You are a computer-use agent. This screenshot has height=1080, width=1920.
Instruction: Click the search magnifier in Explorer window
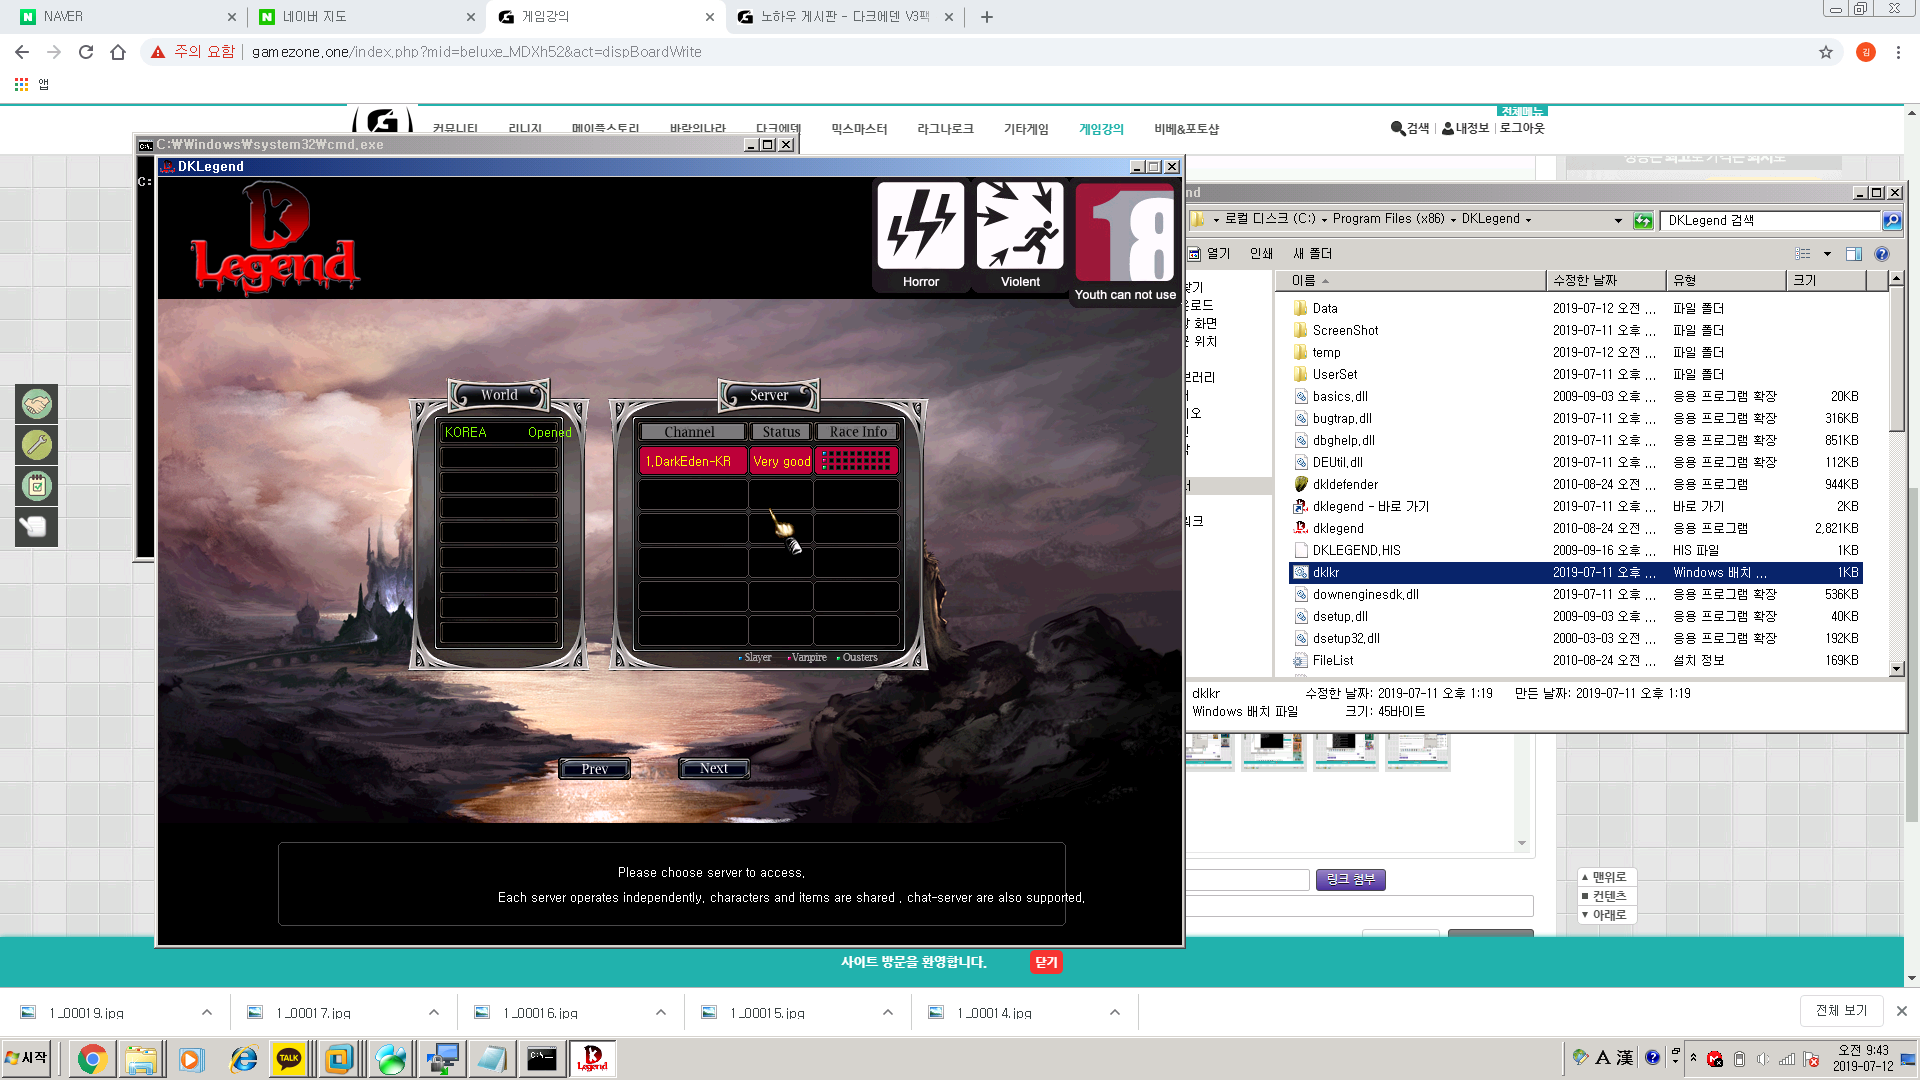pyautogui.click(x=1891, y=220)
